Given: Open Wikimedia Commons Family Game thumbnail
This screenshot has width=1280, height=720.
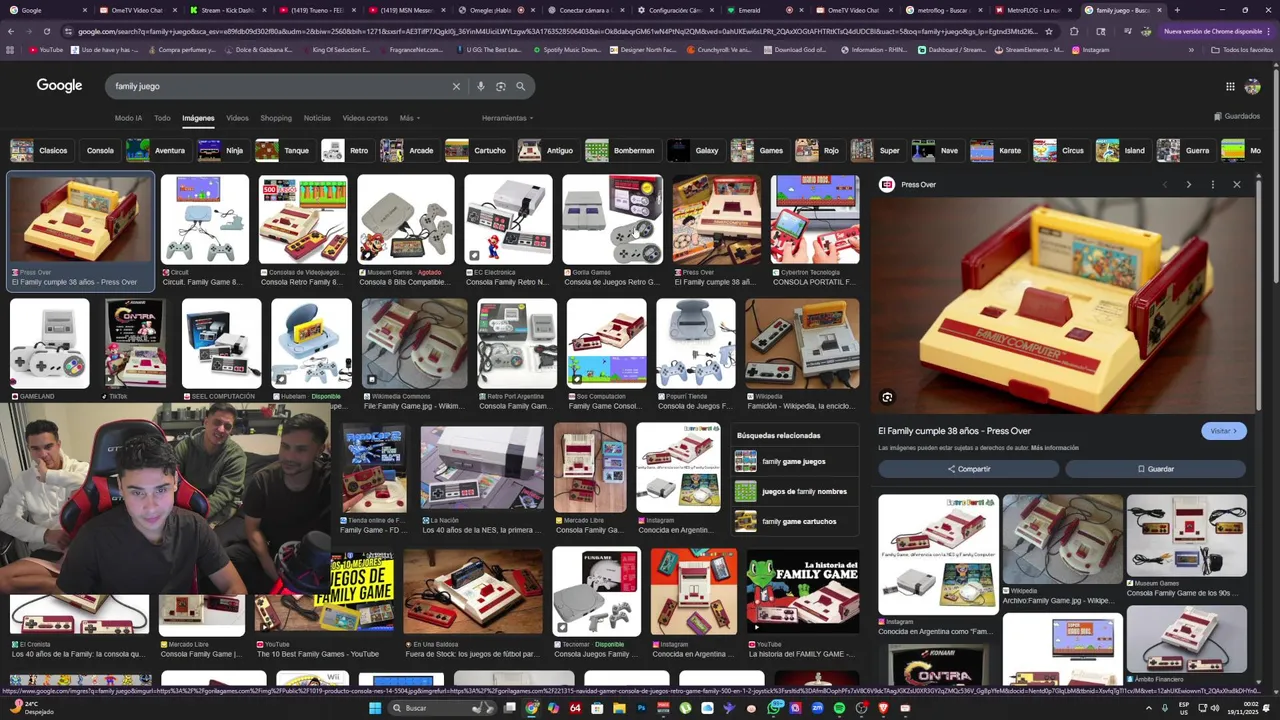Looking at the screenshot, I should 414,343.
